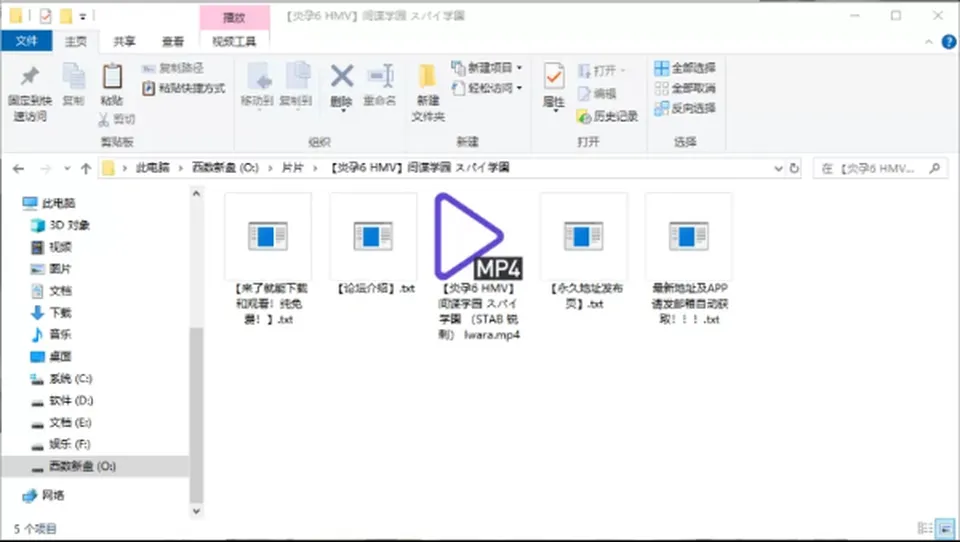Click the navigation pane vertical scrollbar
The height and width of the screenshot is (542, 960).
[x=196, y=352]
